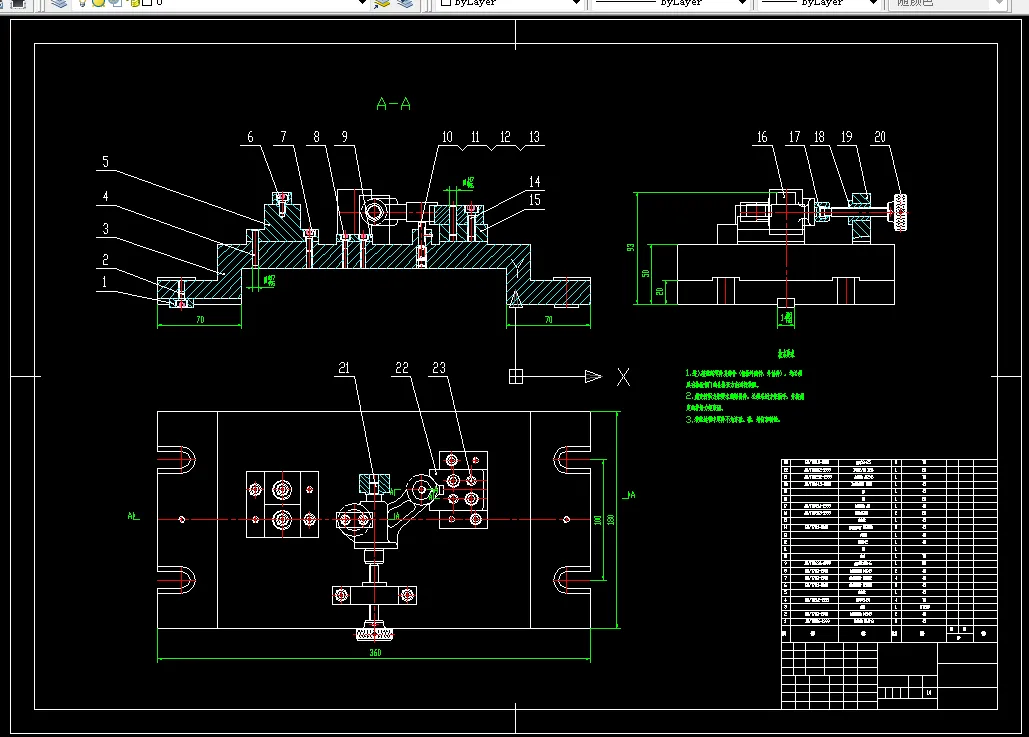Click the UCS origin square icon
This screenshot has height=737, width=1029.
[x=516, y=376]
